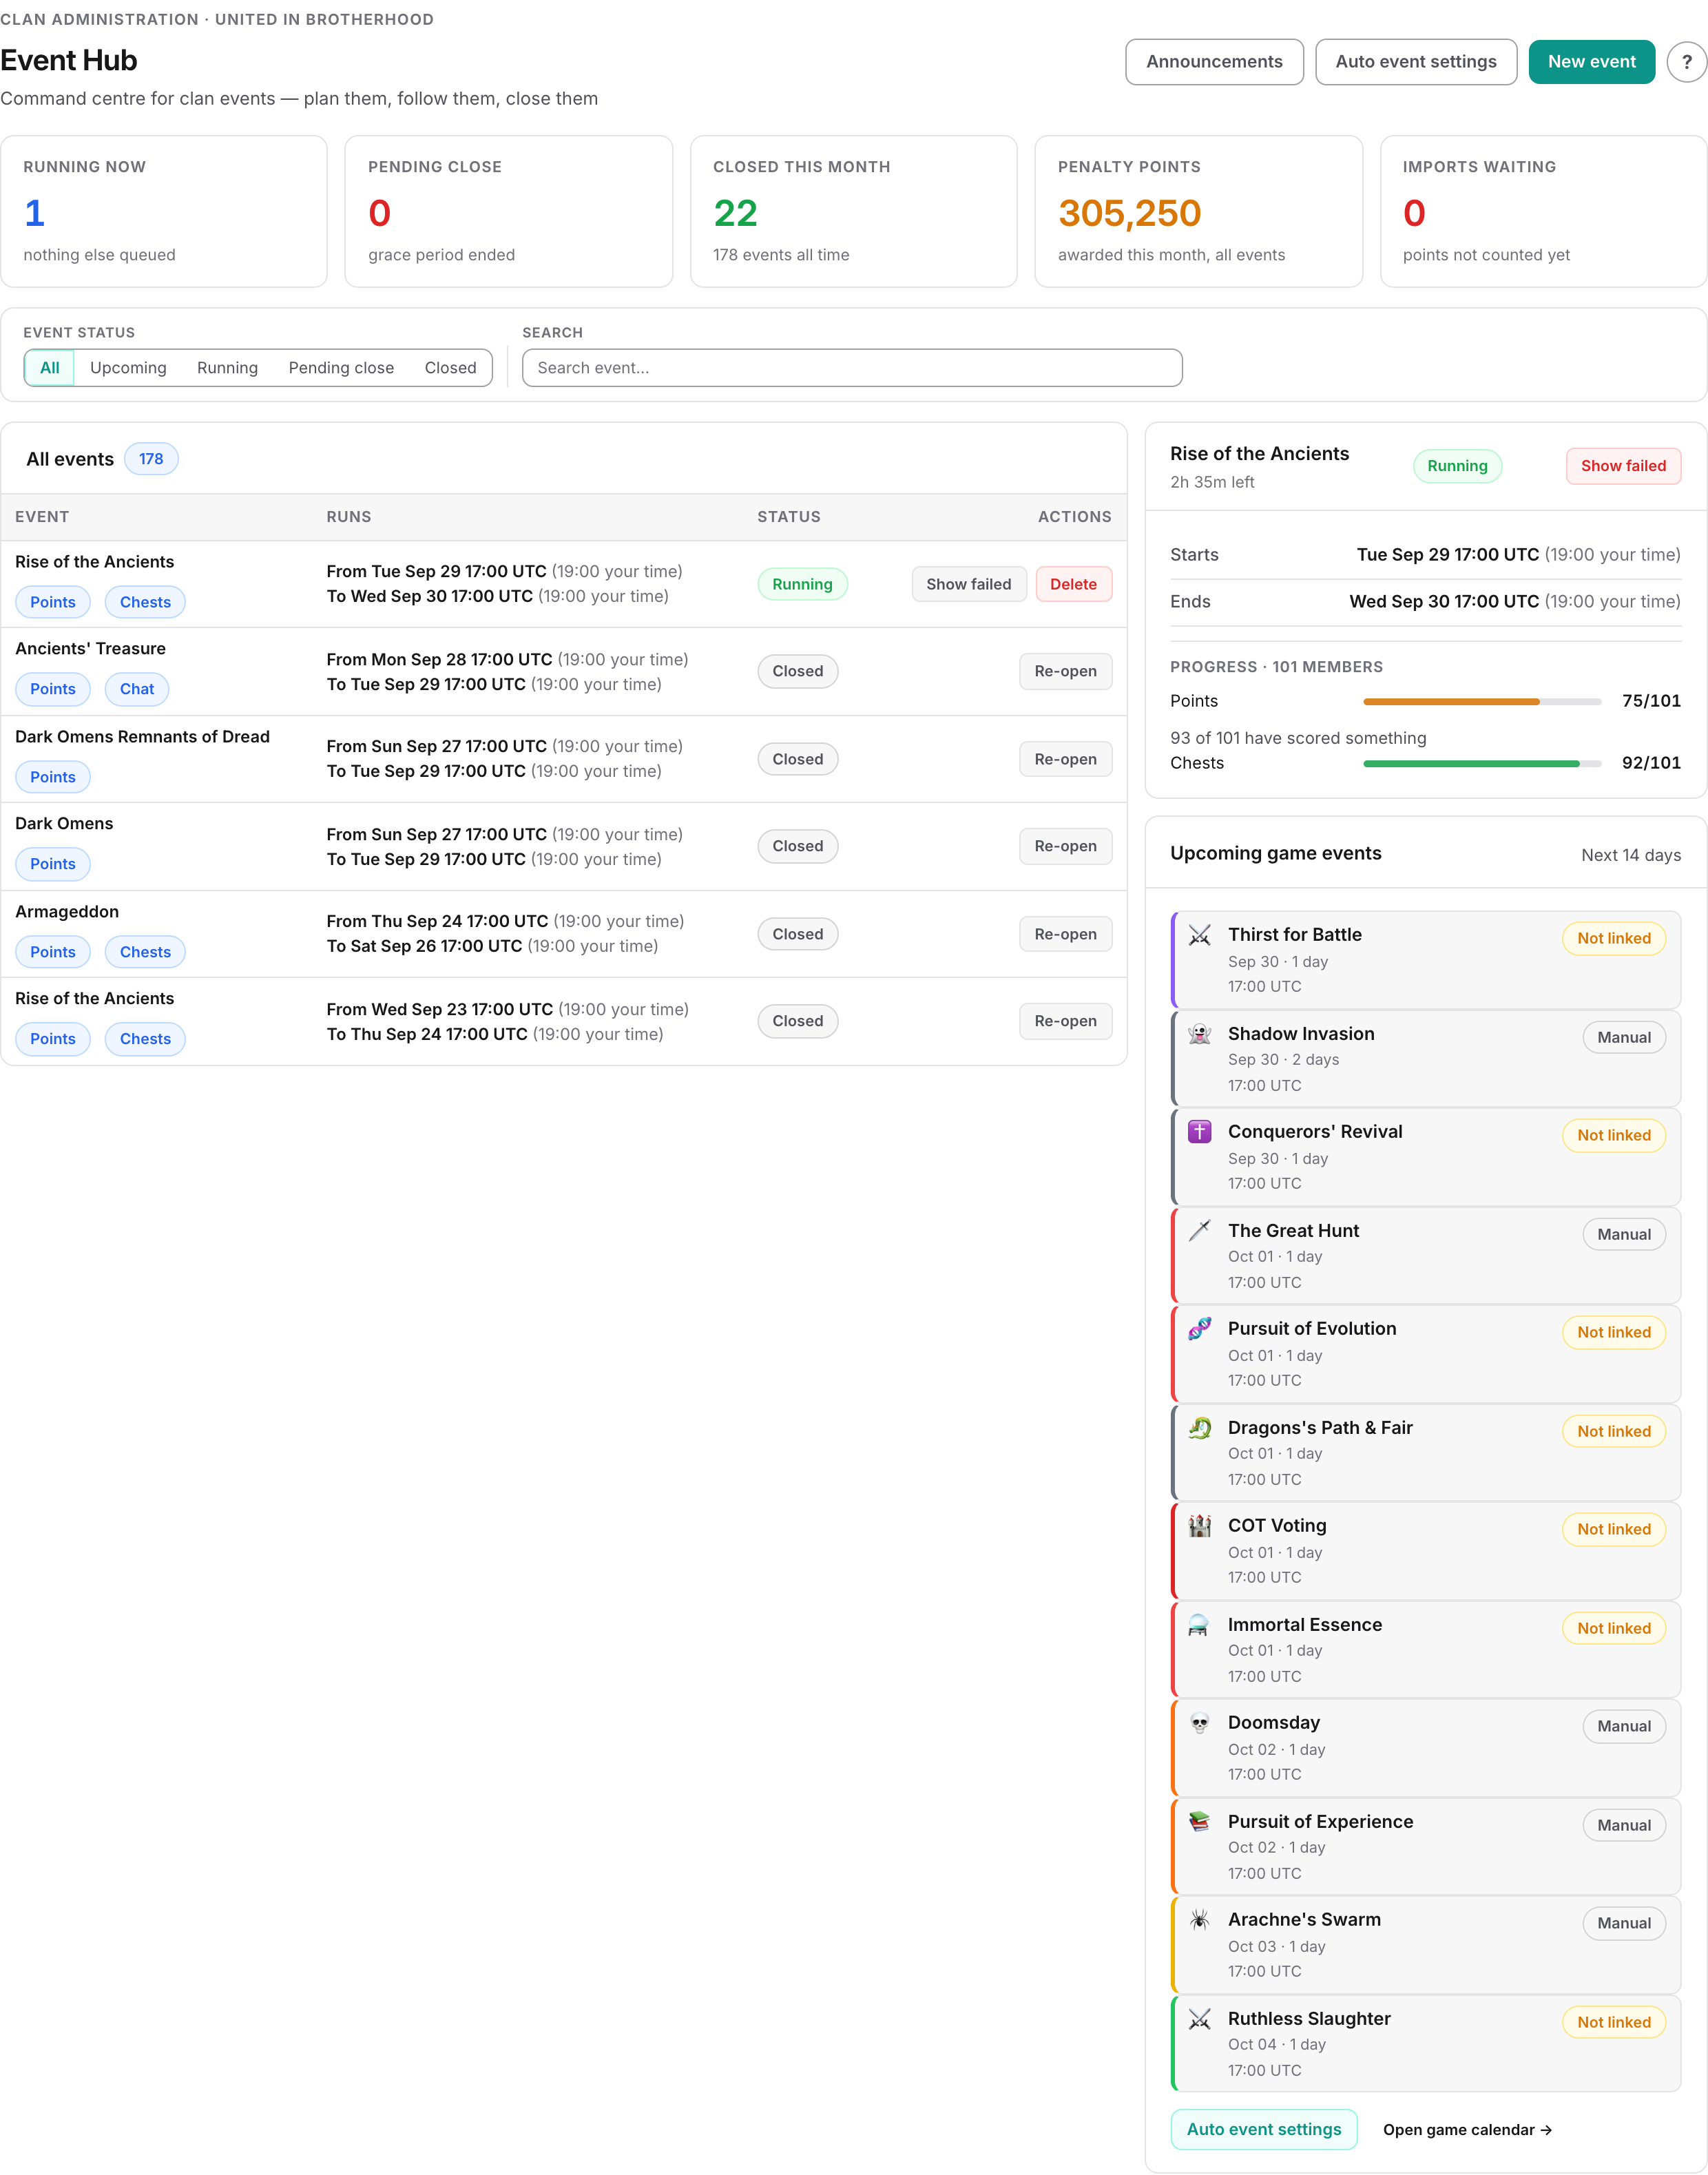1708x2175 pixels.
Task: Click the ghost icon for Shadow Invasion
Action: 1199,1034
